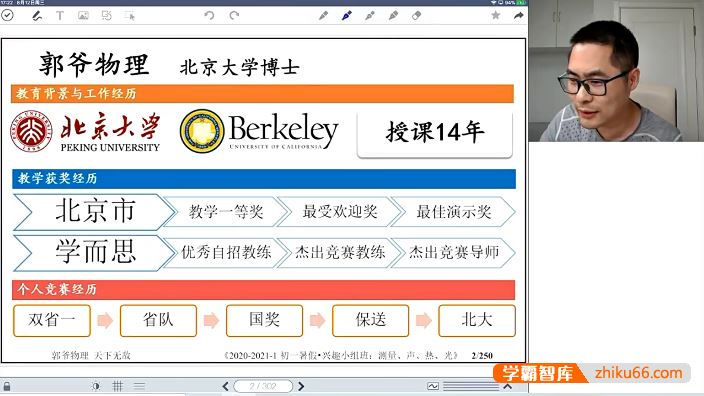Choose the blue fountain pen

pyautogui.click(x=347, y=16)
